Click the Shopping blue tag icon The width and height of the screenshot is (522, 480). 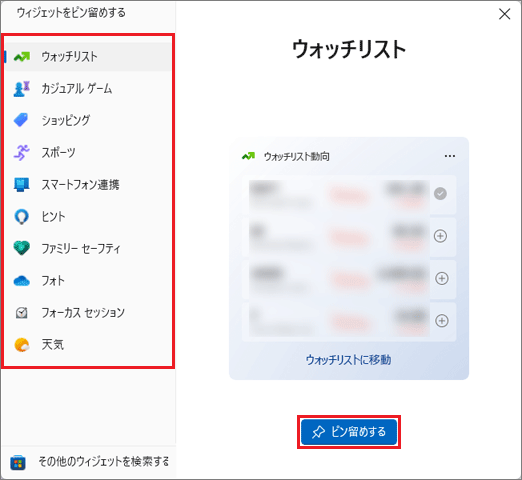tap(21, 120)
